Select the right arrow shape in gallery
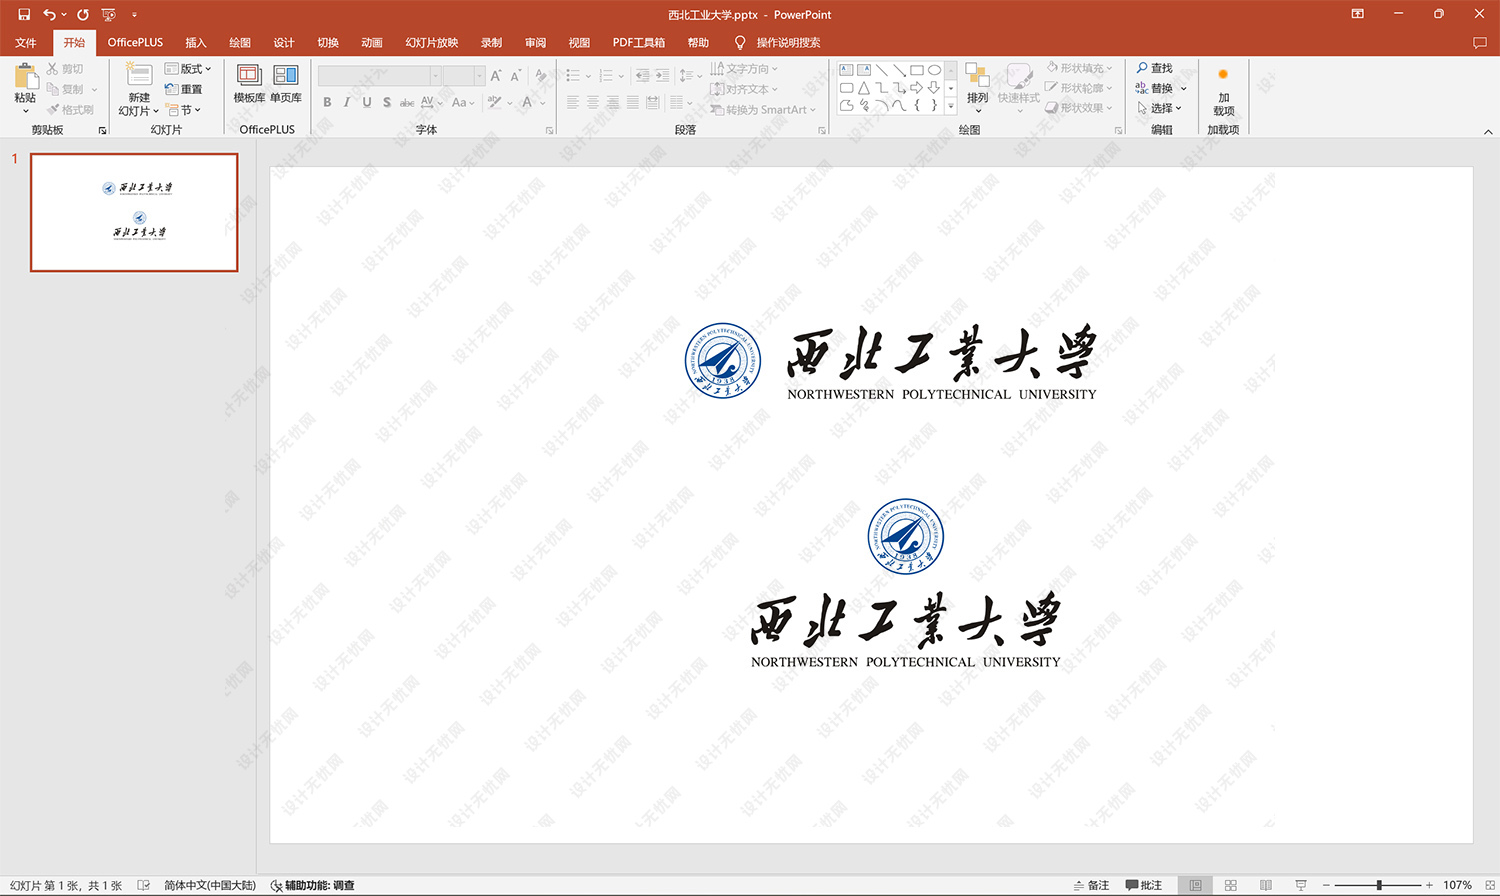This screenshot has width=1500, height=896. tap(917, 88)
